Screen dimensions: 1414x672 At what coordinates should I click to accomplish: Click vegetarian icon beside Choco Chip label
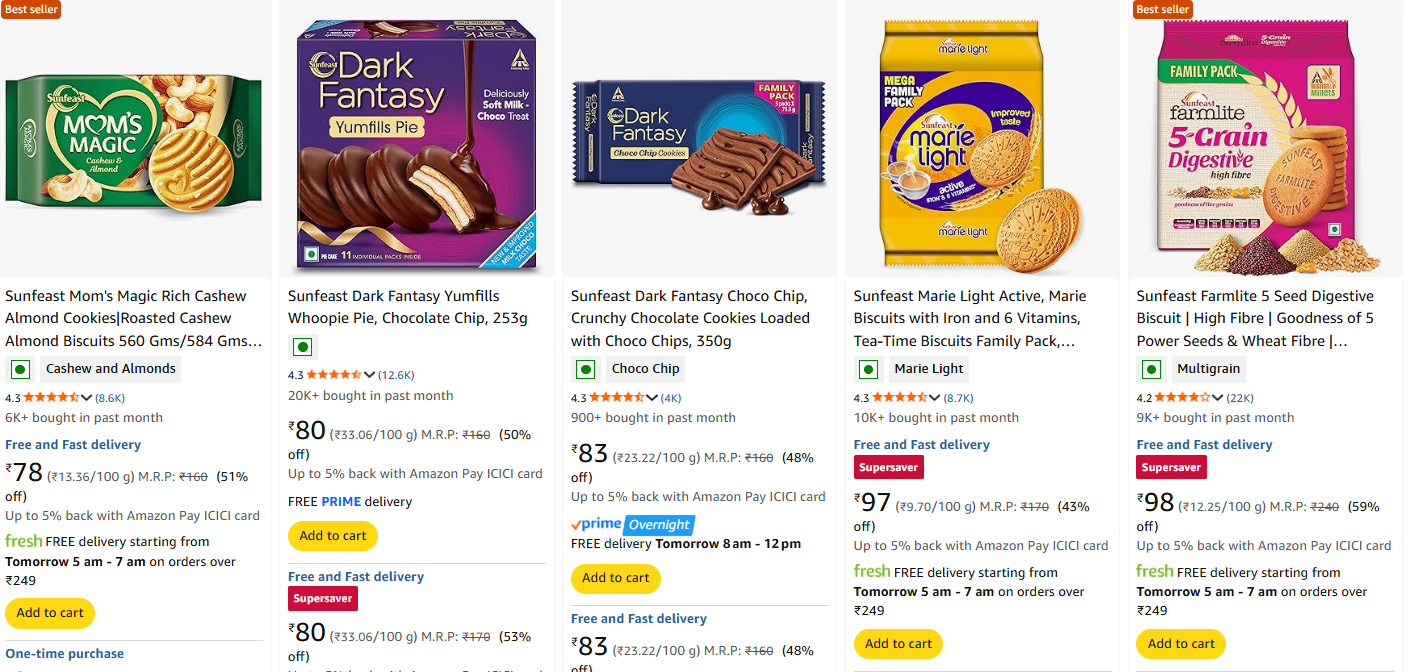point(585,369)
